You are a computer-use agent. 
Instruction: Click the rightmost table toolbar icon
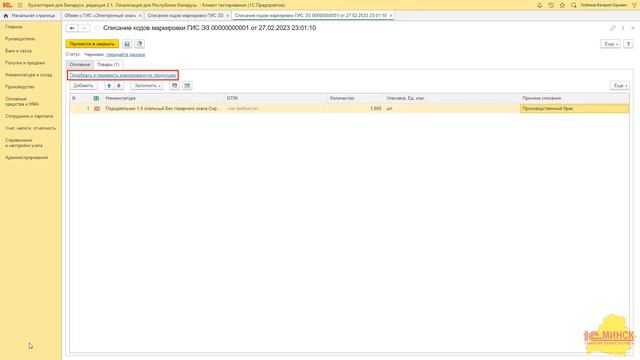pyautogui.click(x=187, y=86)
